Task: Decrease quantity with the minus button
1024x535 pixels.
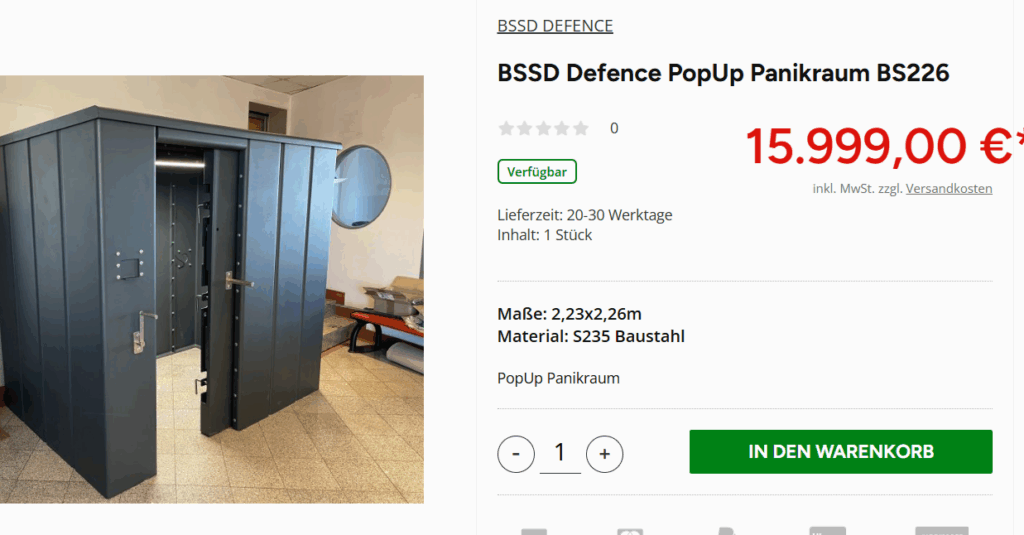Action: (x=516, y=454)
